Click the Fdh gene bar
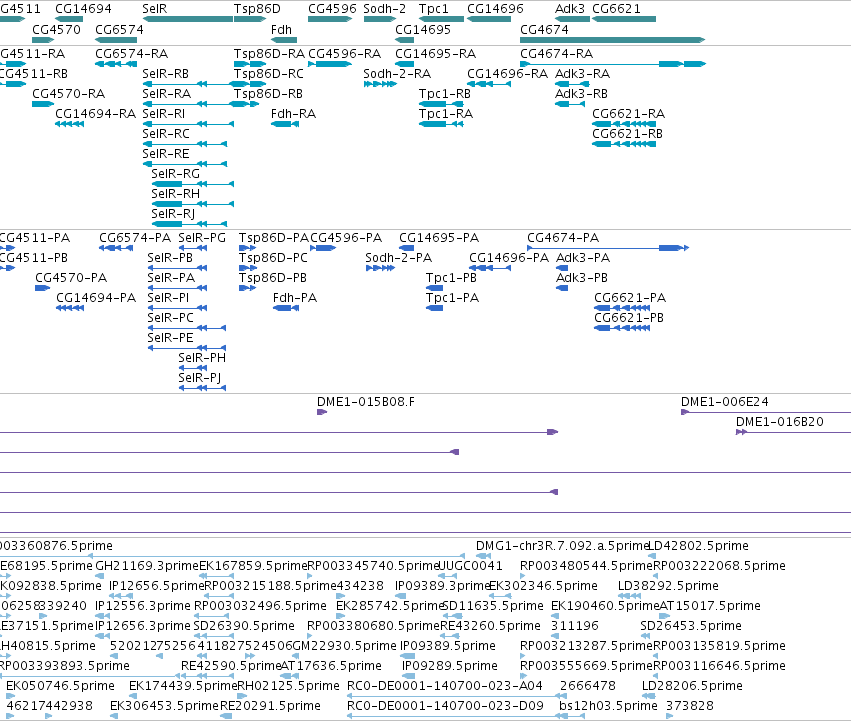 click(284, 40)
